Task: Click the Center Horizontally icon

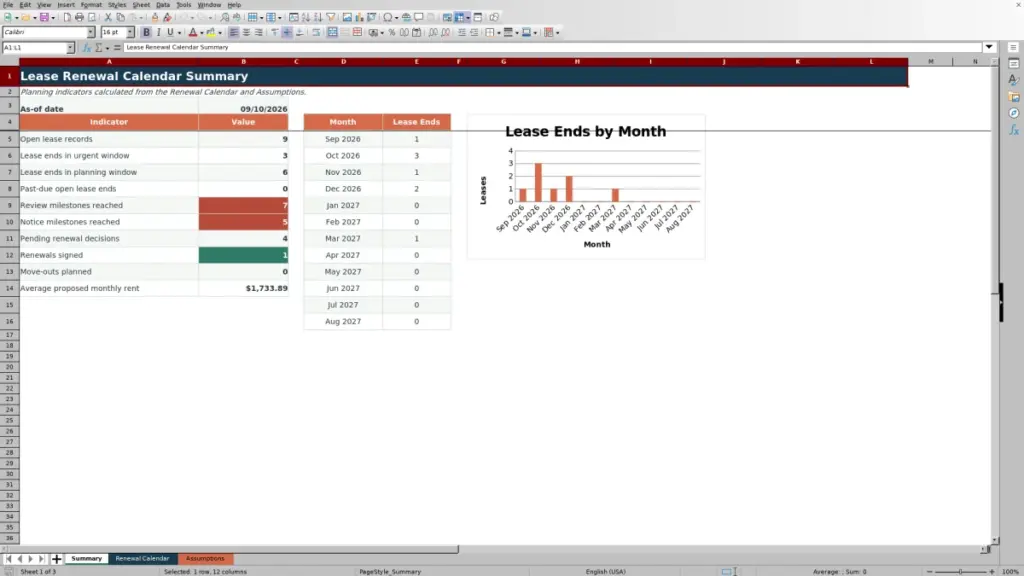Action: 246,32
